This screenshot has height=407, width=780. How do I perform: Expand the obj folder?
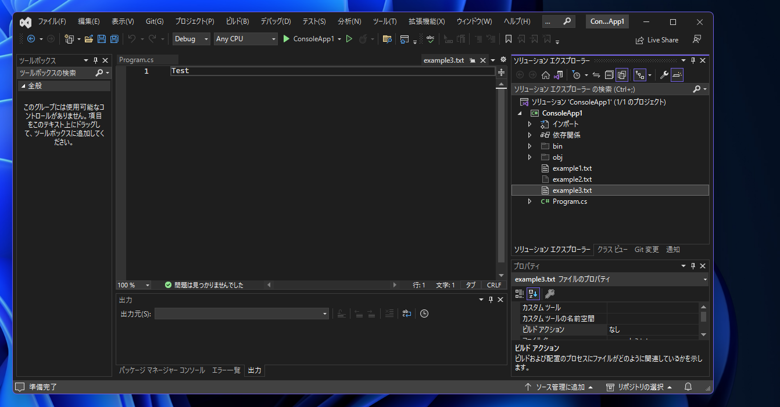pos(530,157)
